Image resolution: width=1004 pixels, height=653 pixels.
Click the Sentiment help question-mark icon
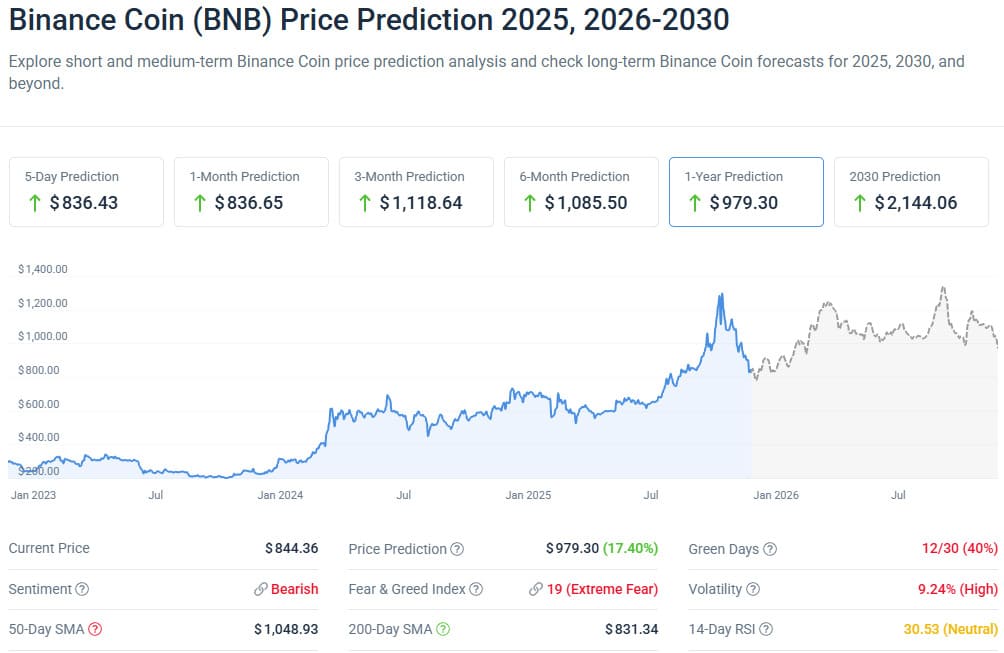click(82, 590)
